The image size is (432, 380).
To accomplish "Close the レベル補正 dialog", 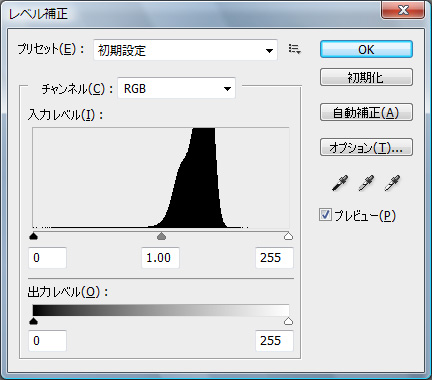I will coord(403,10).
